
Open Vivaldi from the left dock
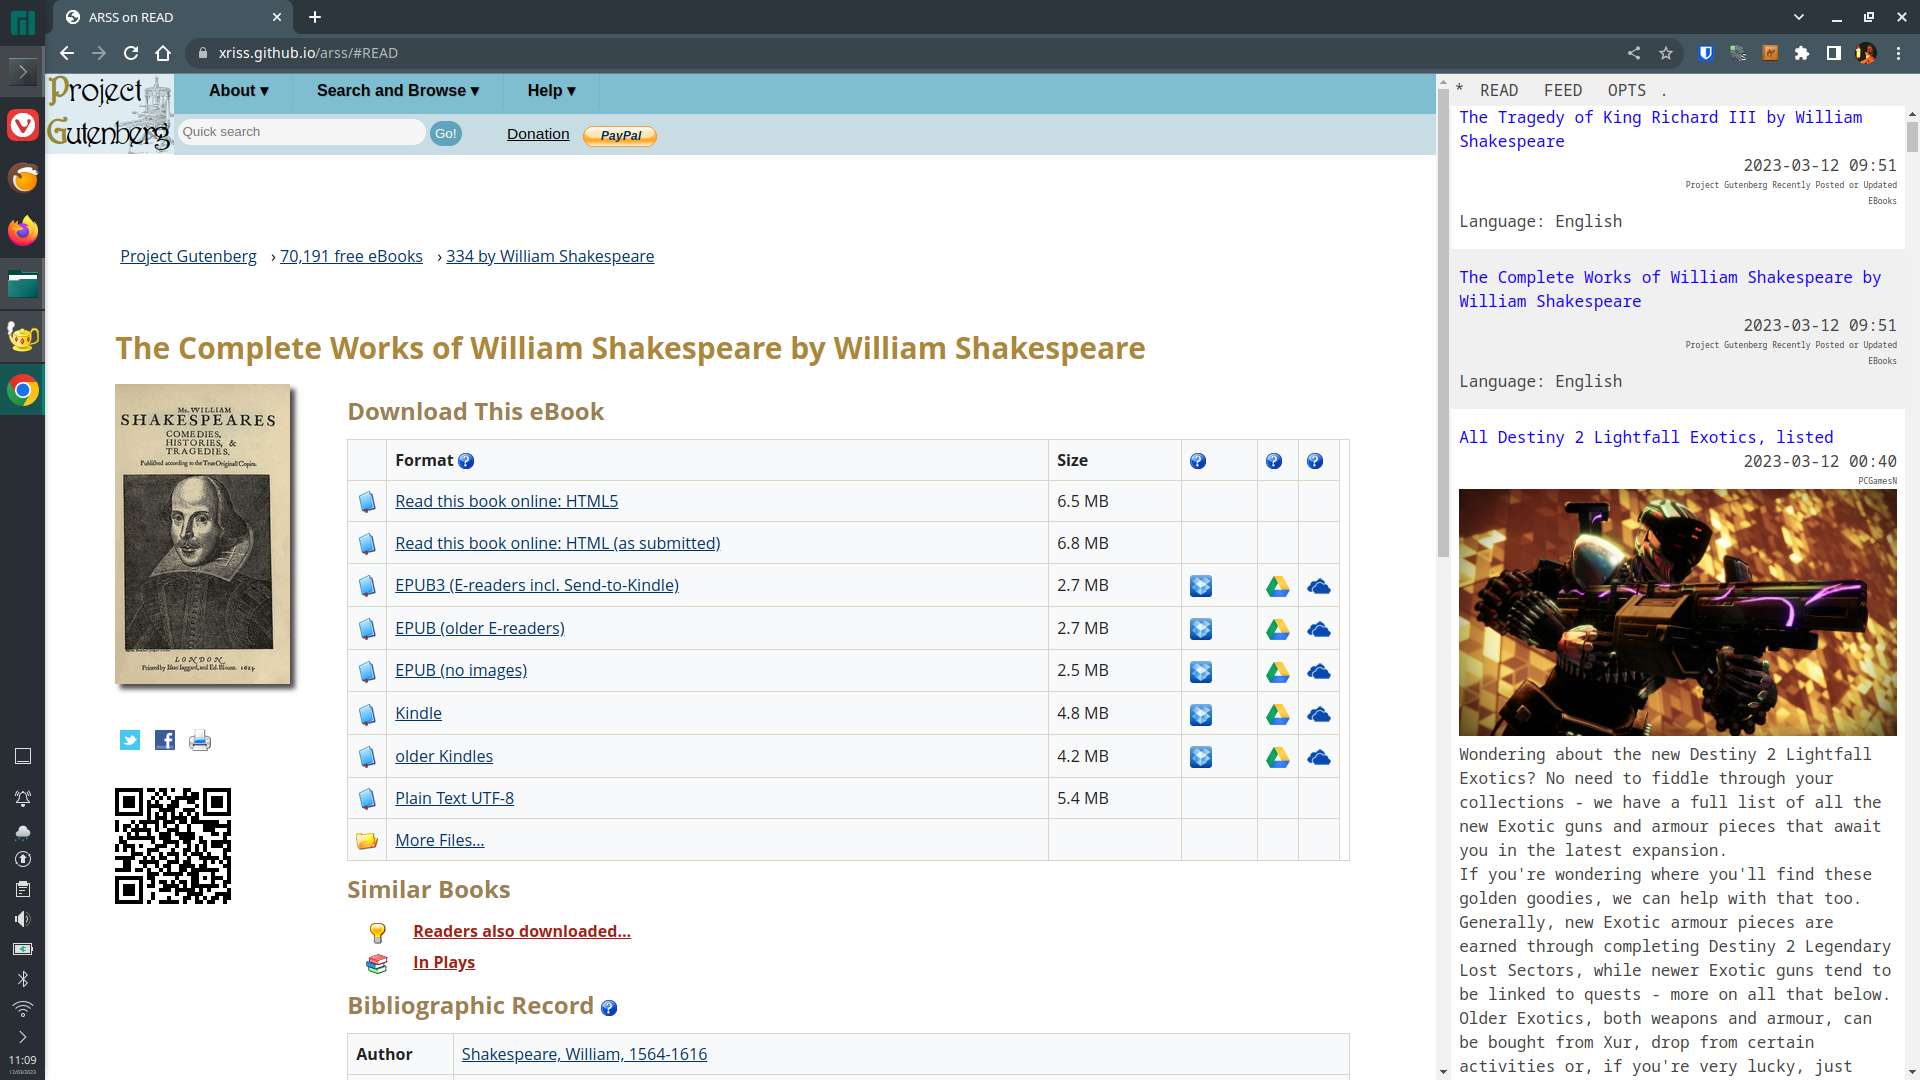[23, 125]
